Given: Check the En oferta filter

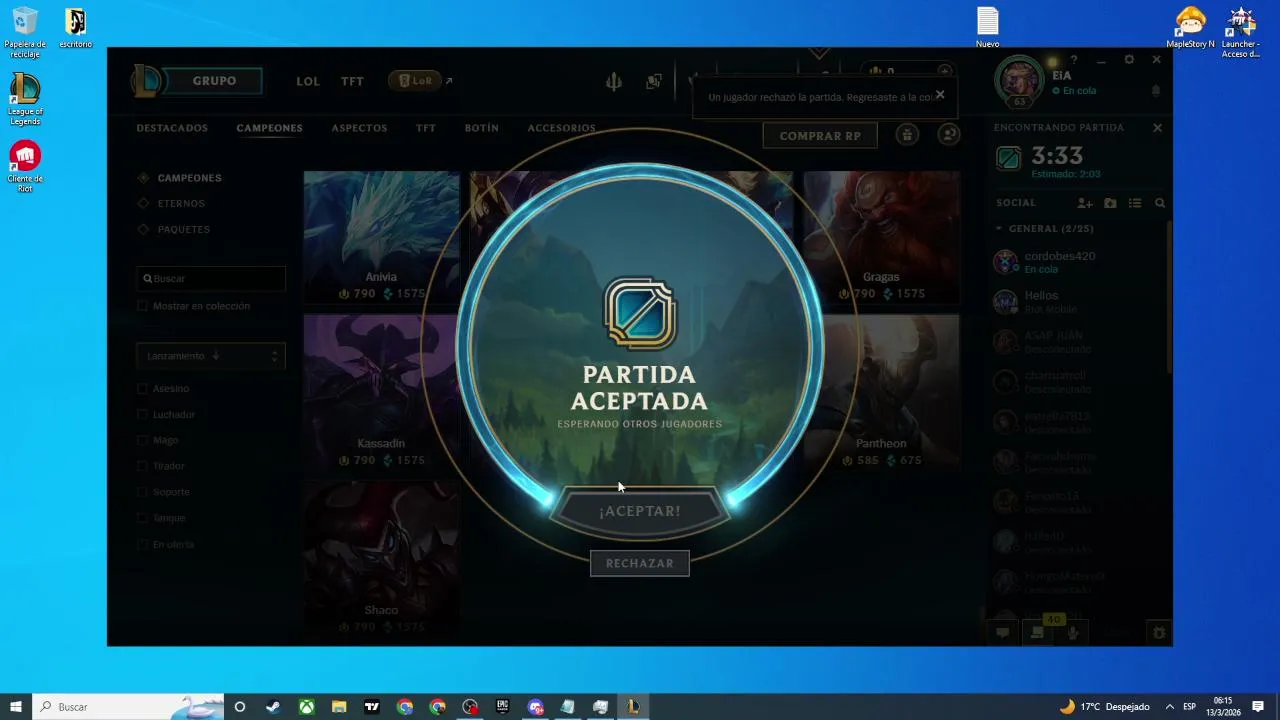Looking at the screenshot, I should click(142, 544).
